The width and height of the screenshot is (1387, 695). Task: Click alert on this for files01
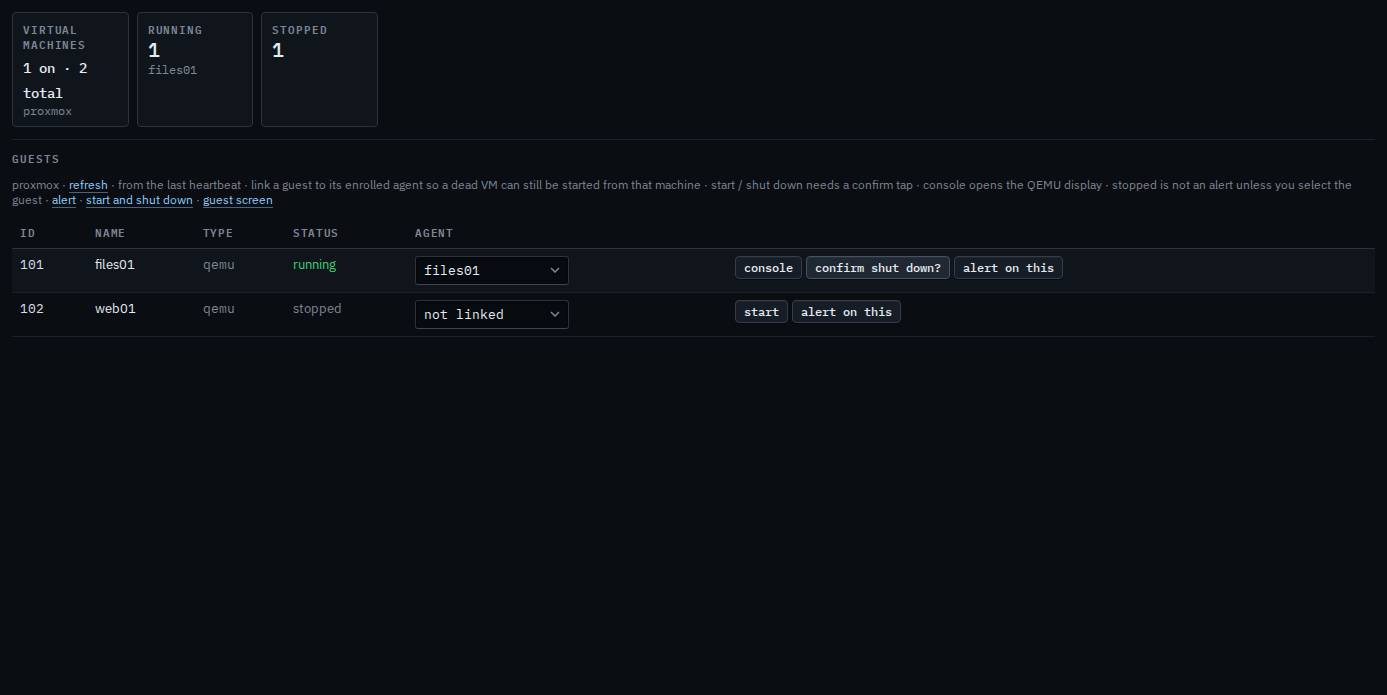[1008, 268]
